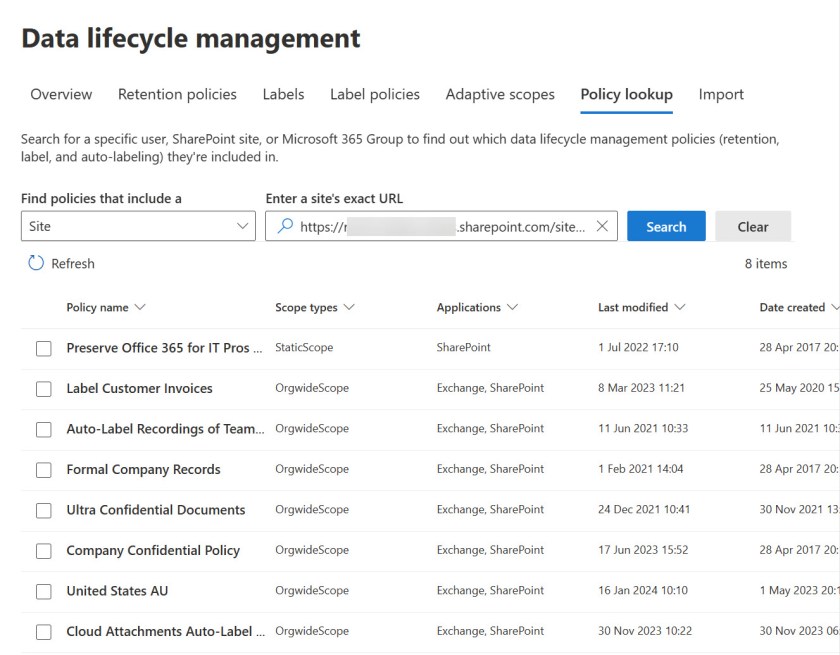Tick the United States AU checkbox
The width and height of the screenshot is (840, 655).
pos(43,591)
